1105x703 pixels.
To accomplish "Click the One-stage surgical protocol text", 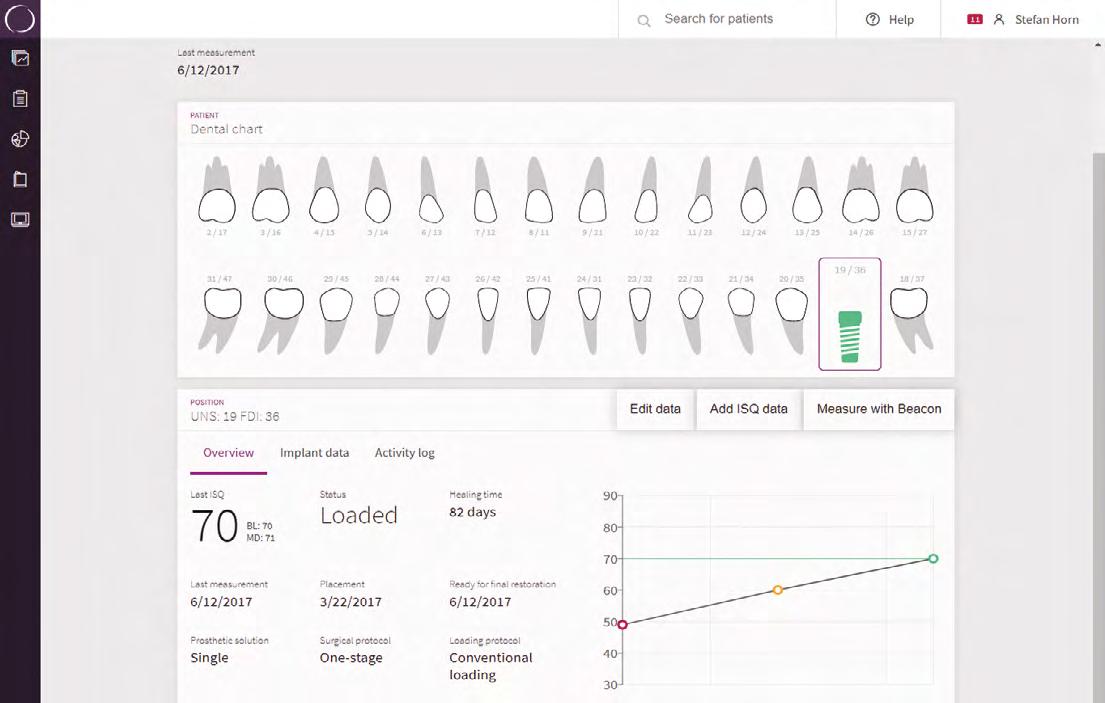I will pyautogui.click(x=351, y=658).
